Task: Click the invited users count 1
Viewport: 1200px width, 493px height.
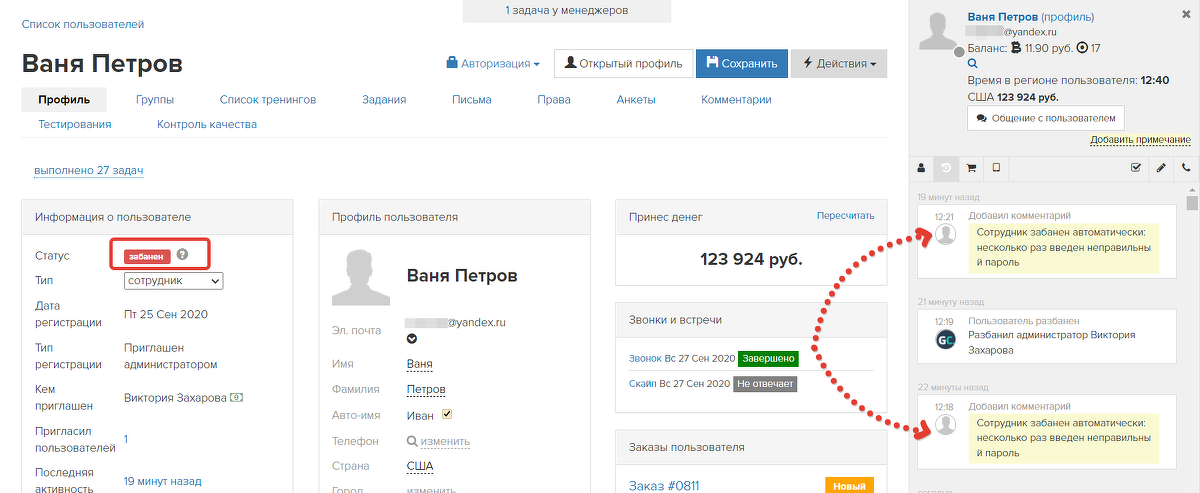Action: point(126,438)
